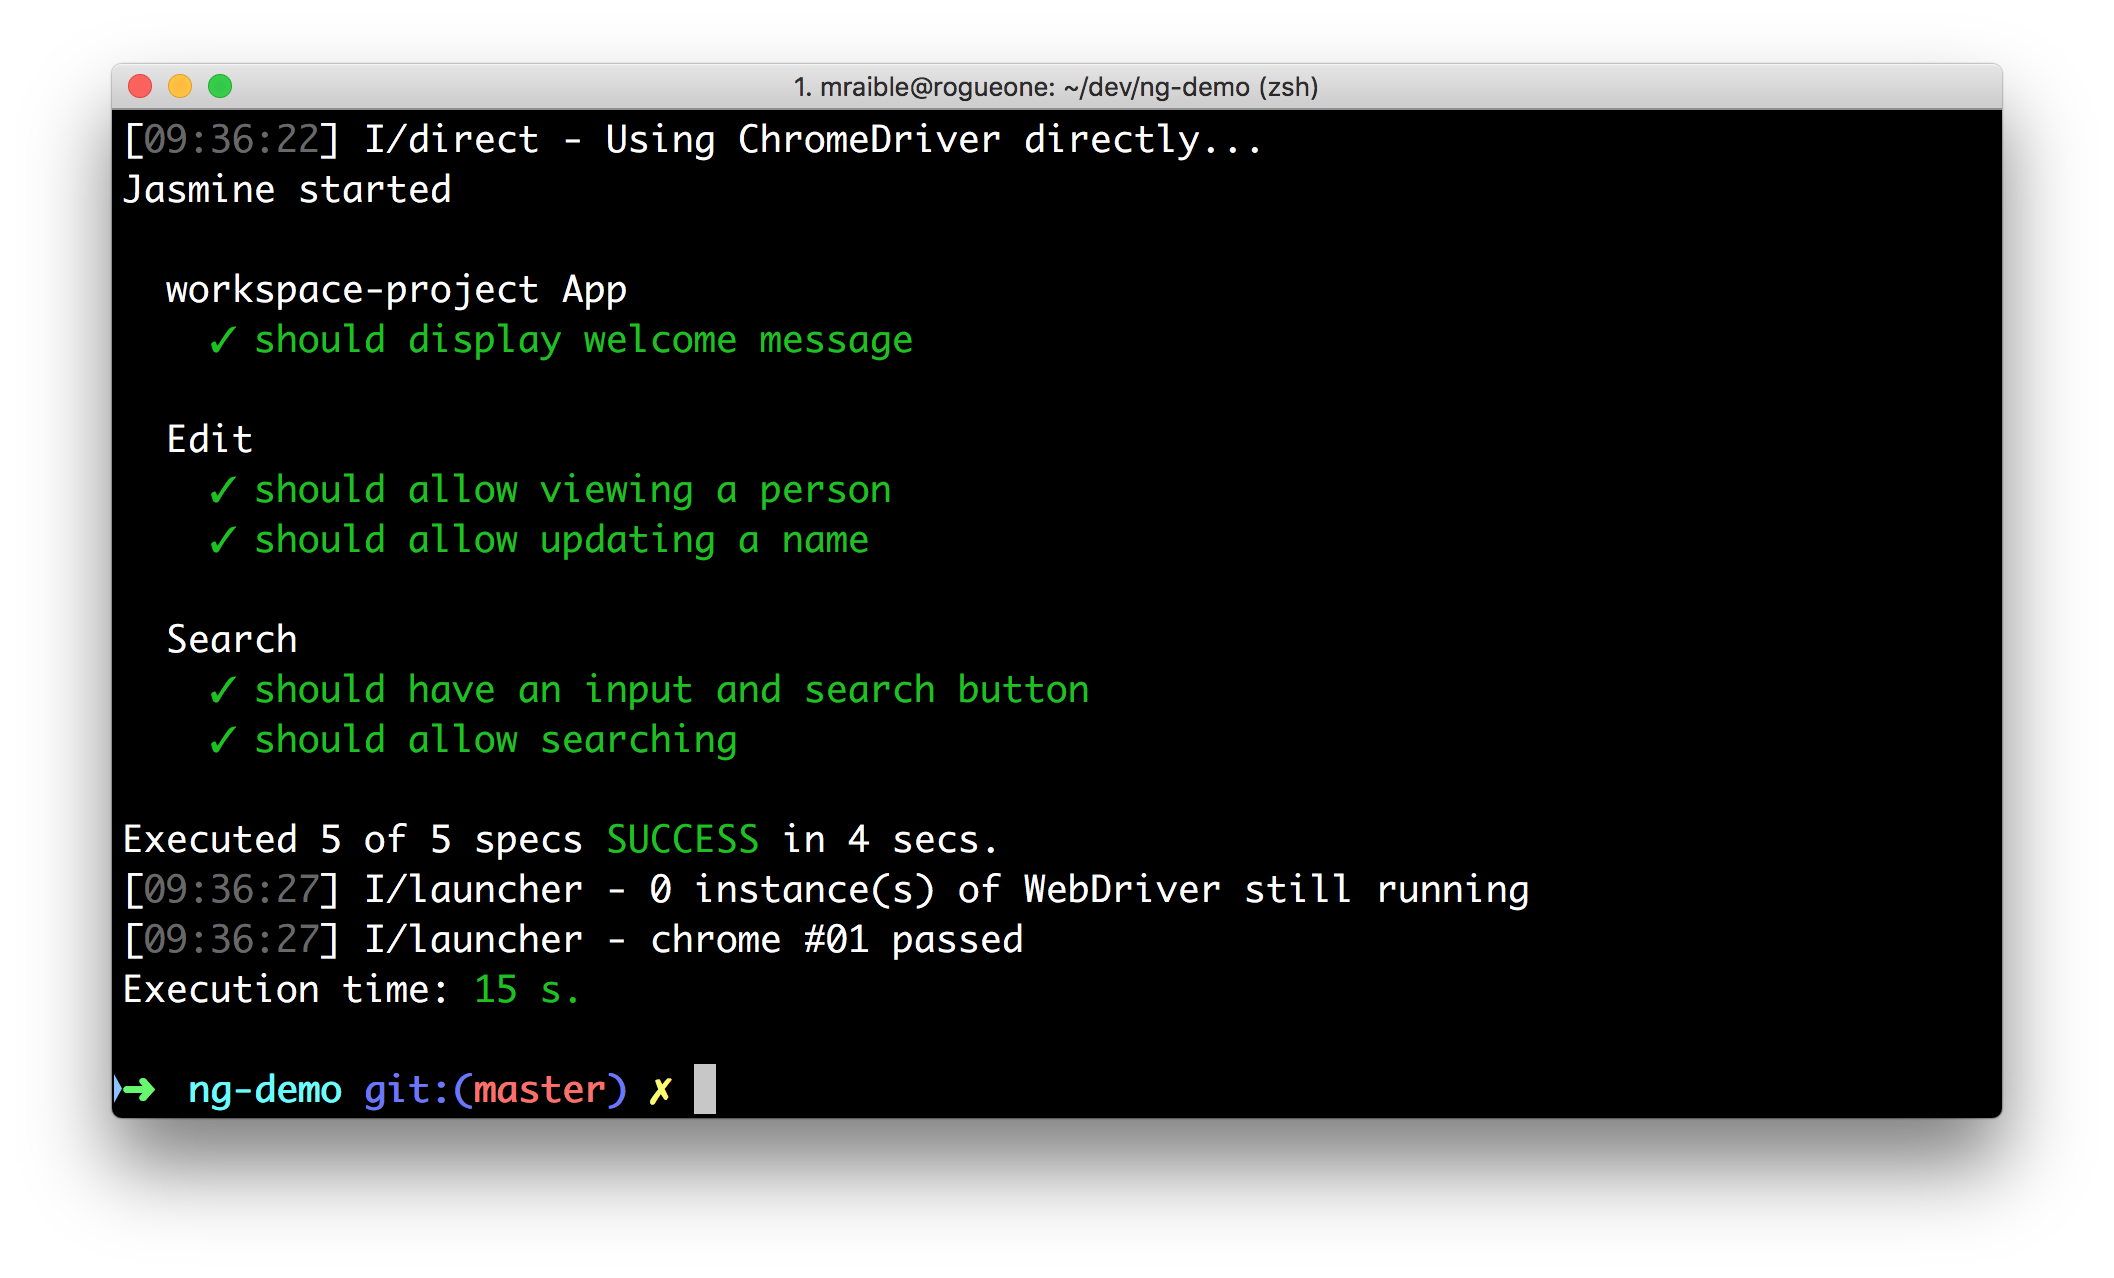Click the Search suite heading
2114x1278 pixels.
click(232, 639)
